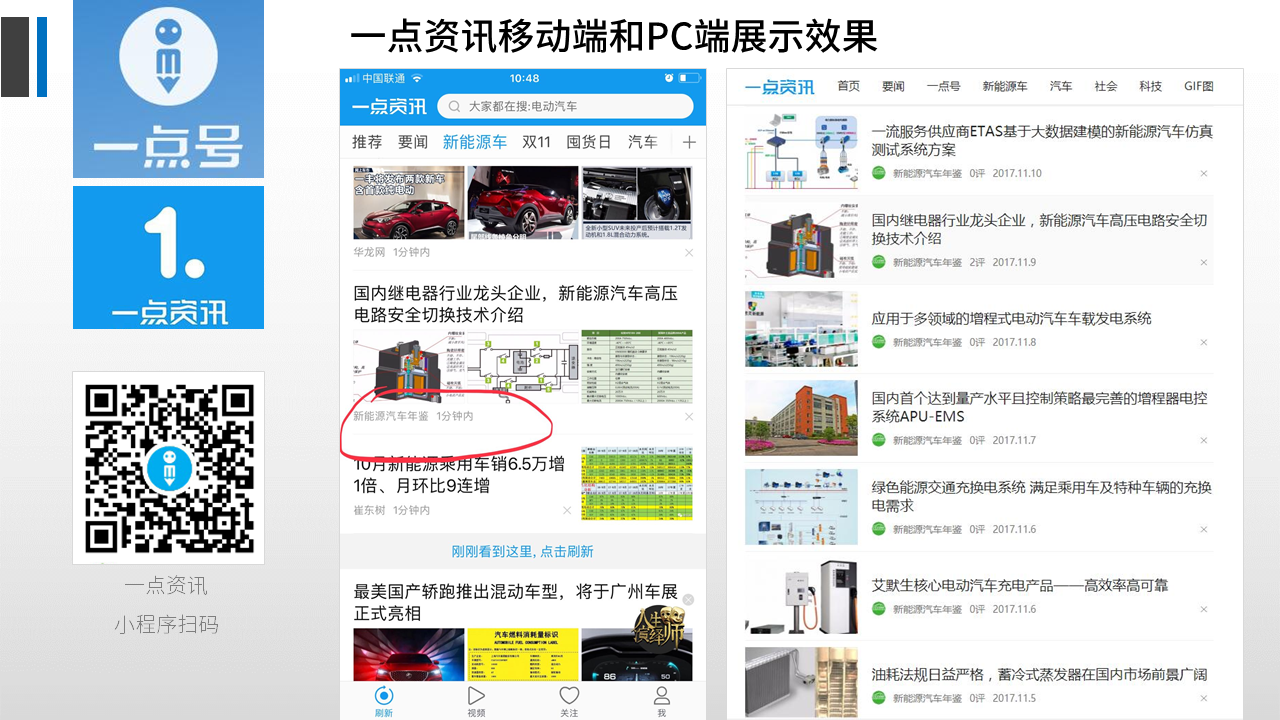Tap 刚刚看到这里,点击刷新 refresh link
The width and height of the screenshot is (1280, 720).
[522, 551]
